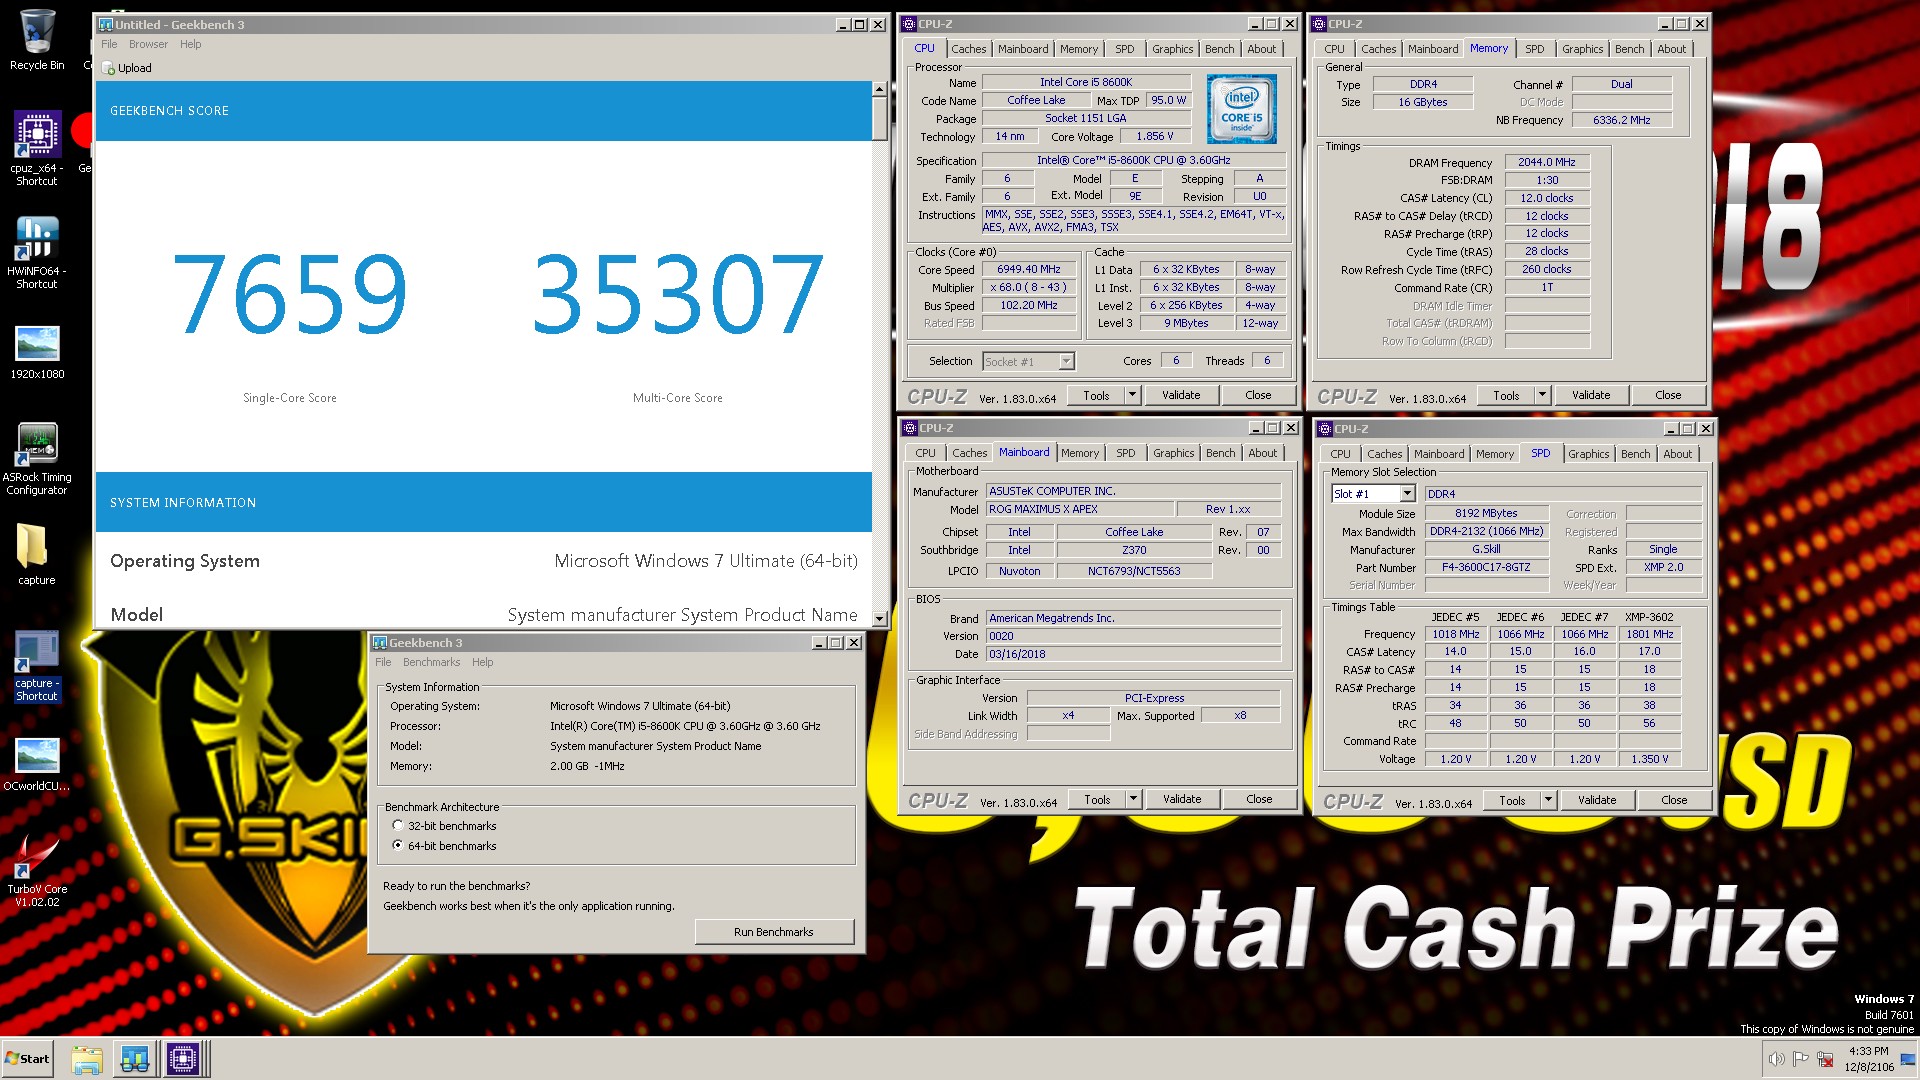Click Close in the Mainboard CPU-Z window
Viewport: 1920px width, 1080px height.
point(1259,799)
